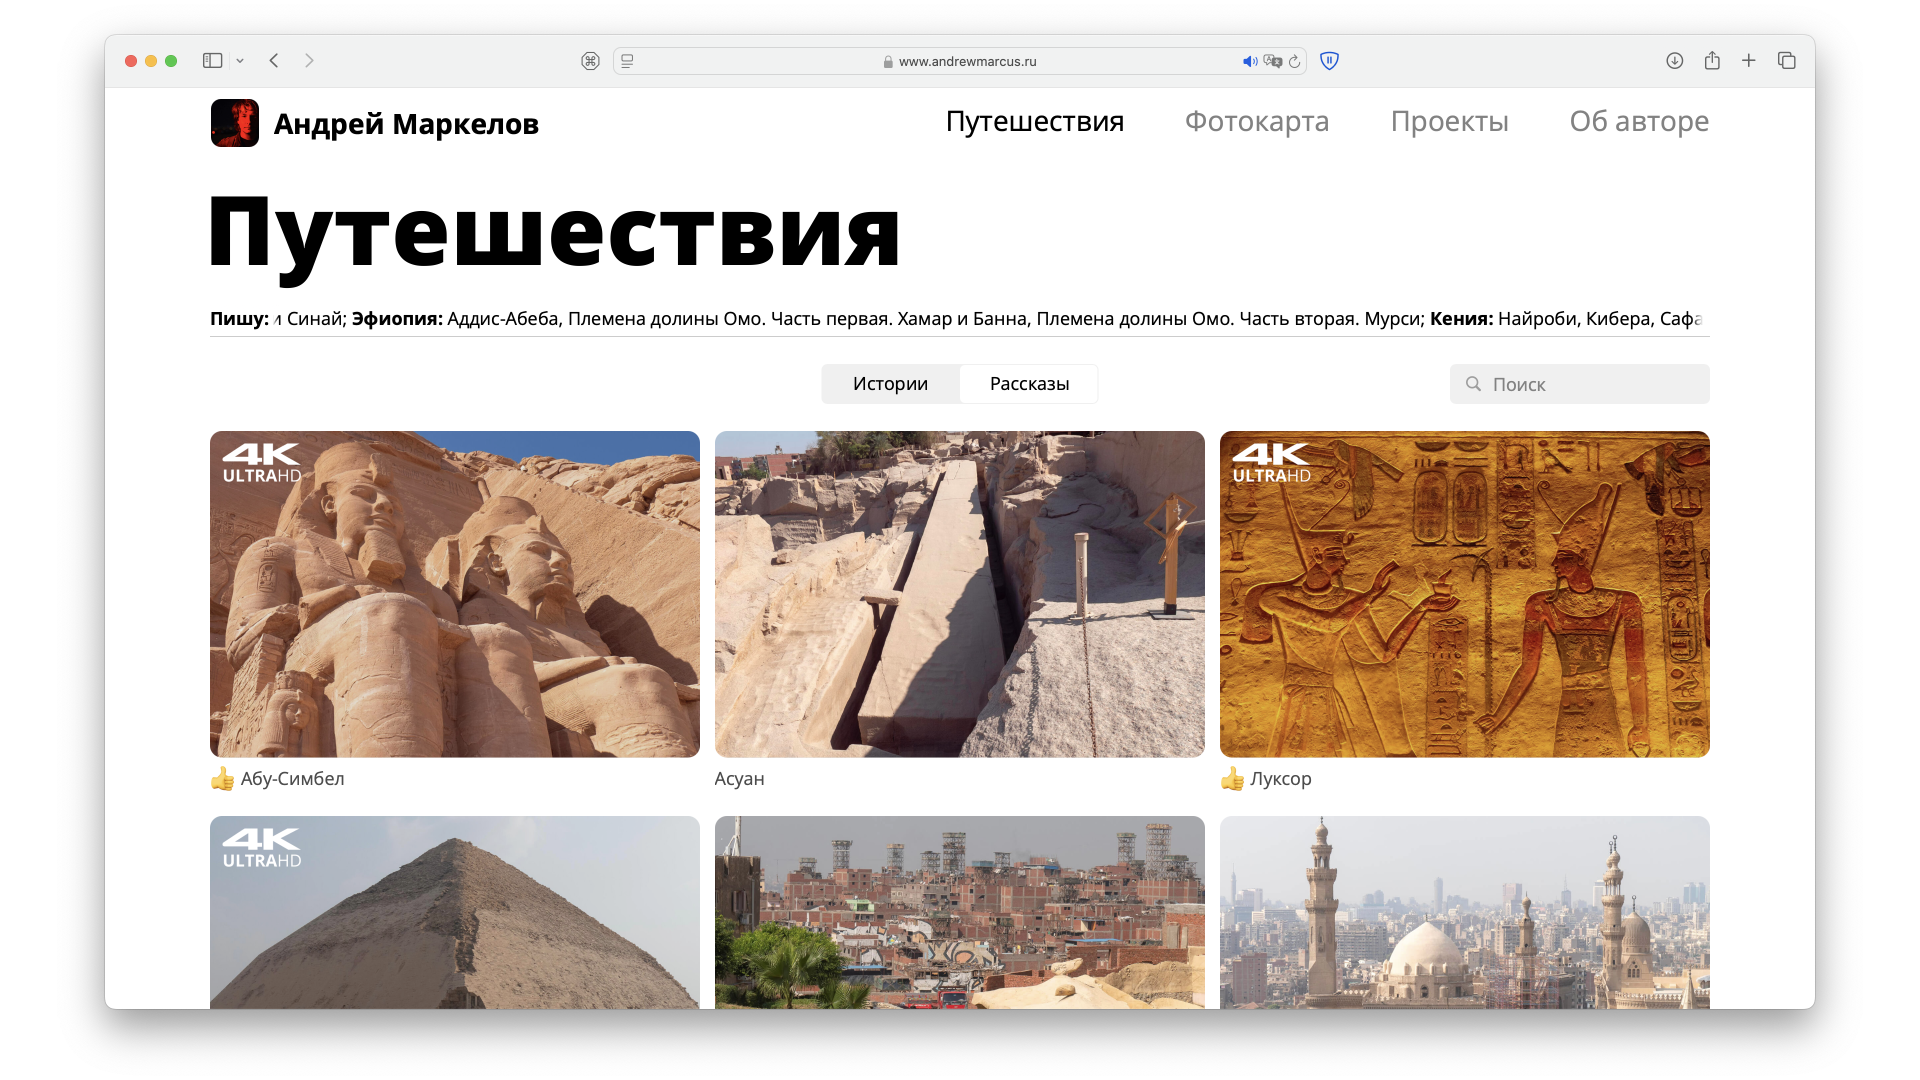Open the Проекты menu item
The width and height of the screenshot is (1920, 1080).
pyautogui.click(x=1449, y=121)
